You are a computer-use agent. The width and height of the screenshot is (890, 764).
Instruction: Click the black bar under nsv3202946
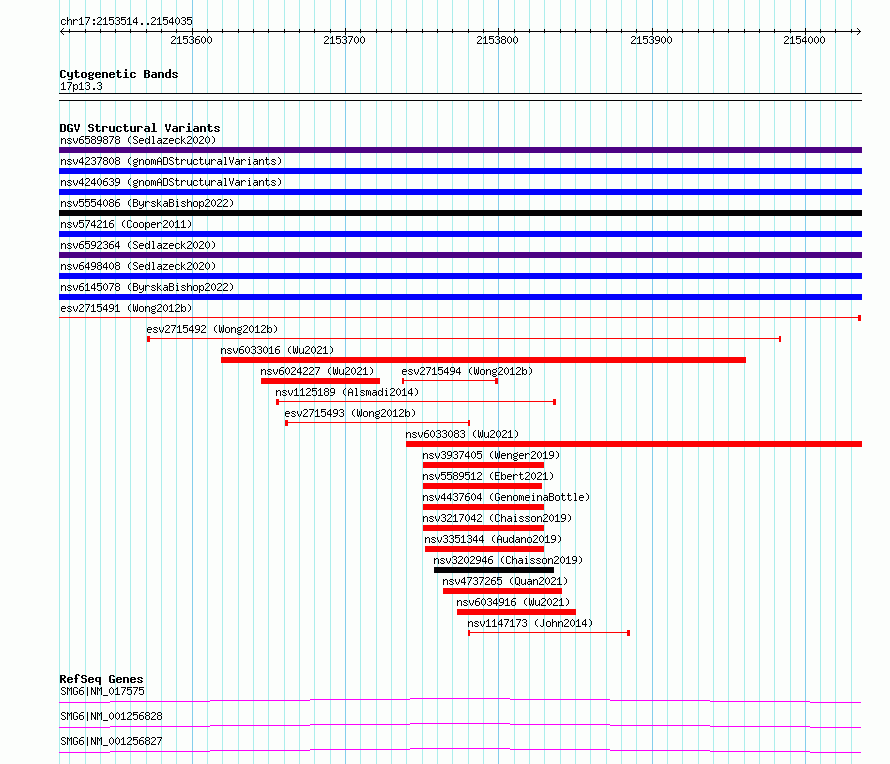click(494, 570)
